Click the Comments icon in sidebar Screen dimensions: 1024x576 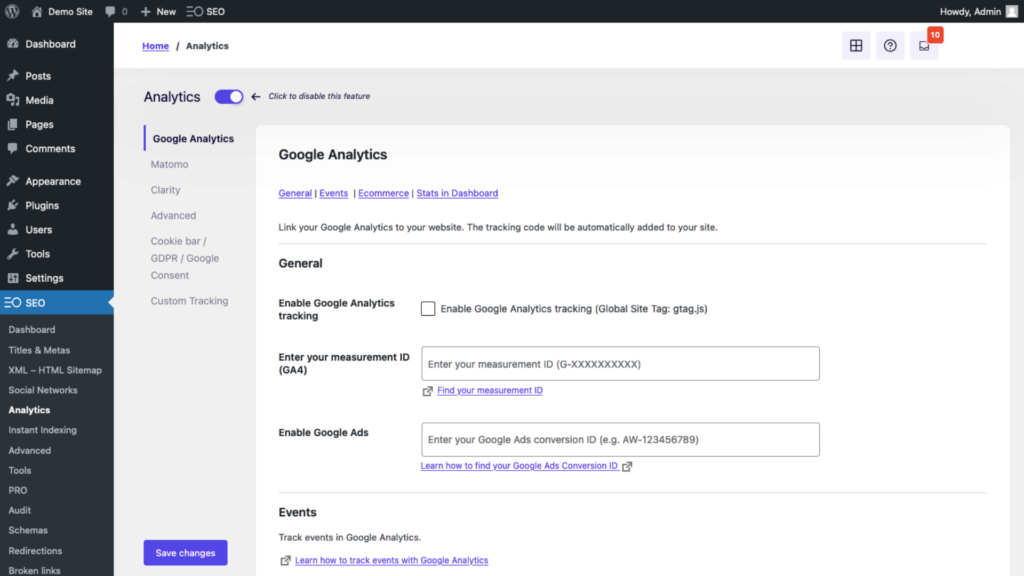coord(12,148)
